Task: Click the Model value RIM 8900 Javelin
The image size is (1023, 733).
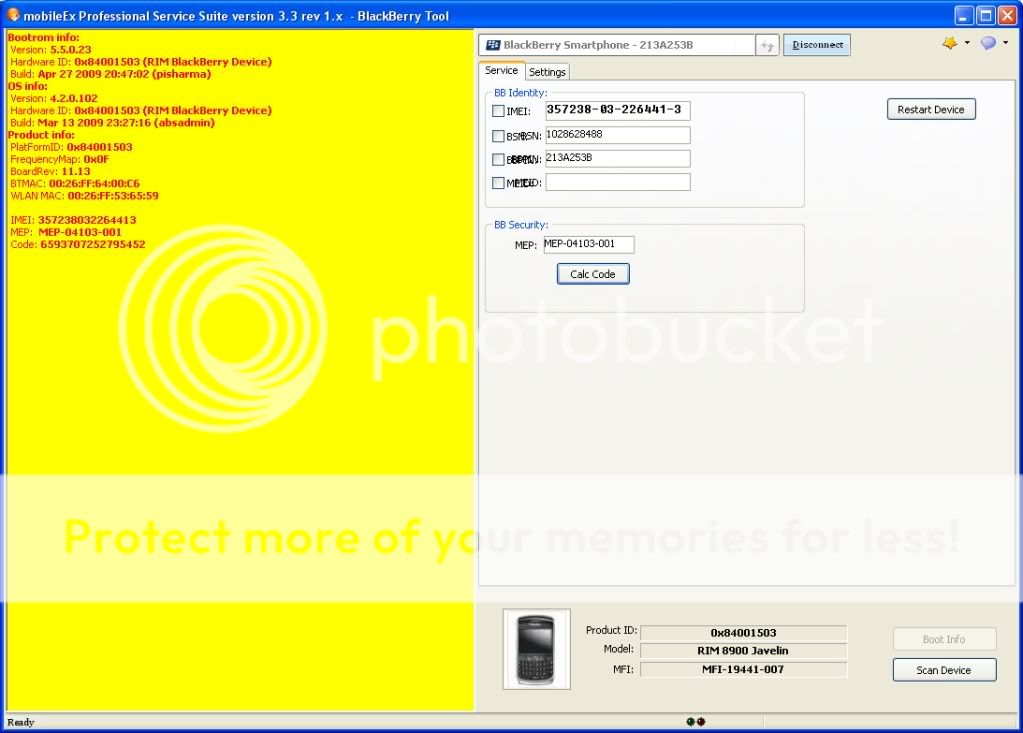Action: (x=744, y=651)
